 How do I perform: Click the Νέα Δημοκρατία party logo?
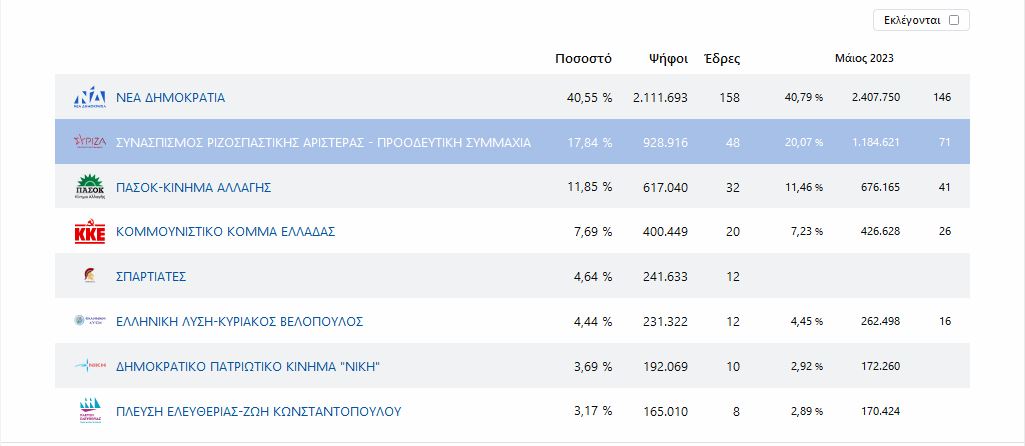pyautogui.click(x=90, y=98)
